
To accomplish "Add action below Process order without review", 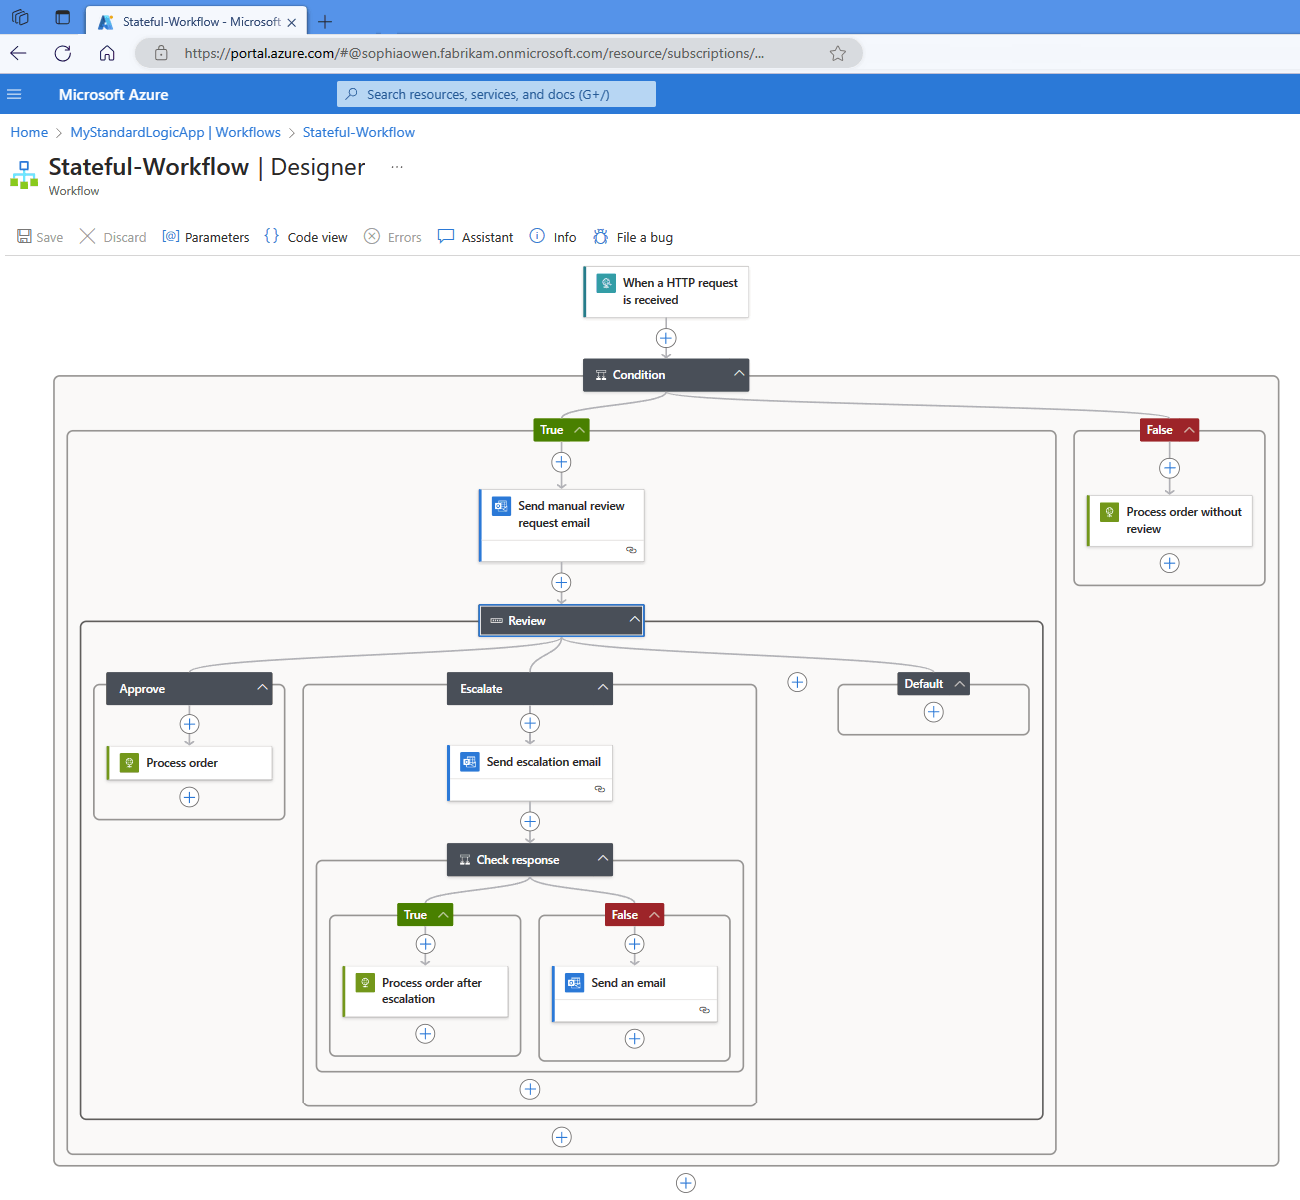I will click(1169, 563).
